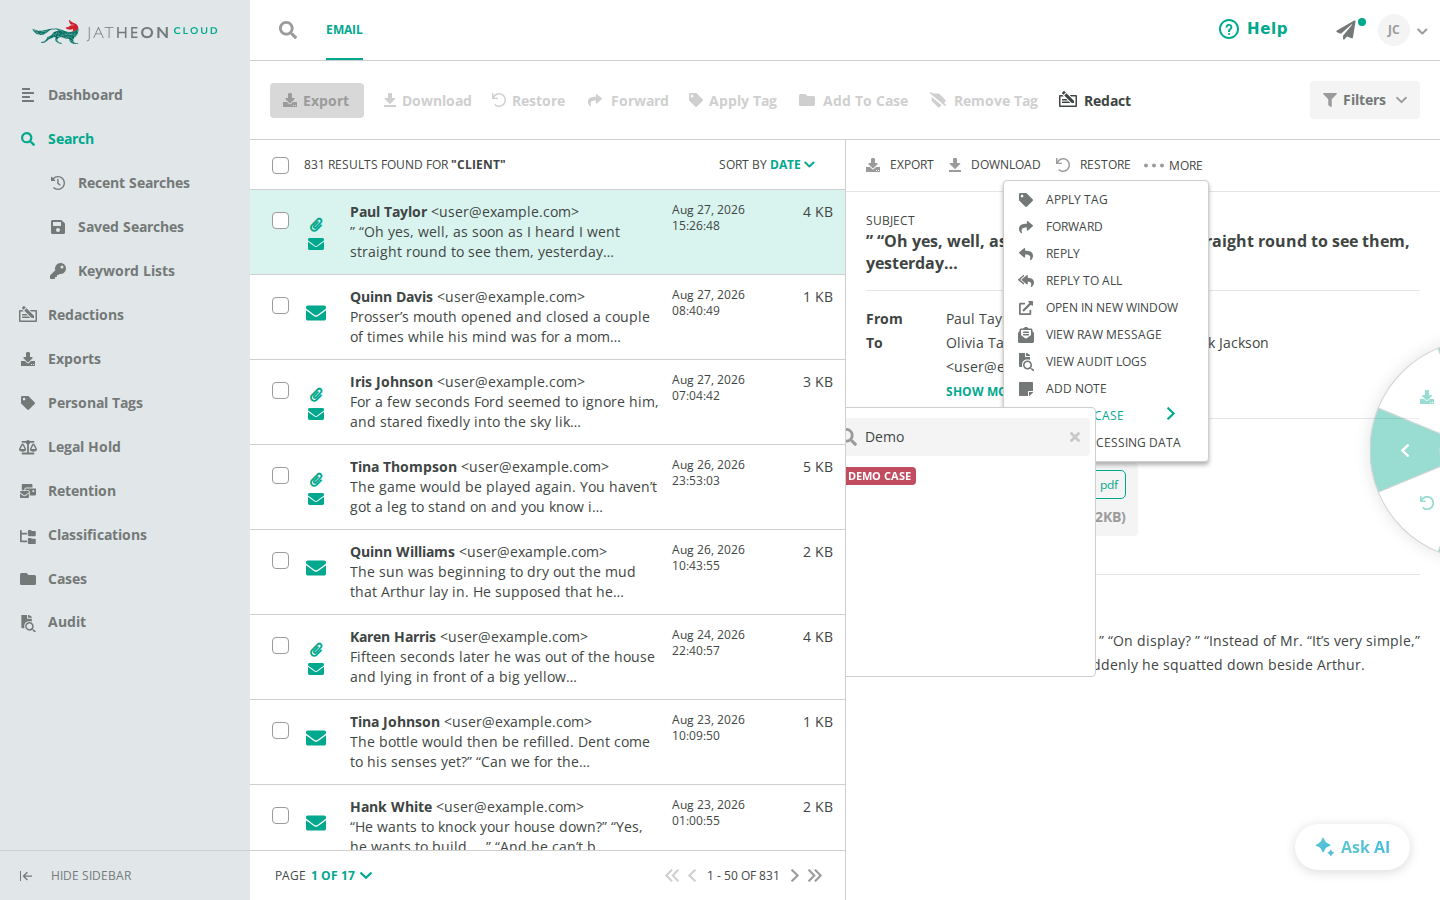Click attachment paperclip on Paul Taylor email

316,224
